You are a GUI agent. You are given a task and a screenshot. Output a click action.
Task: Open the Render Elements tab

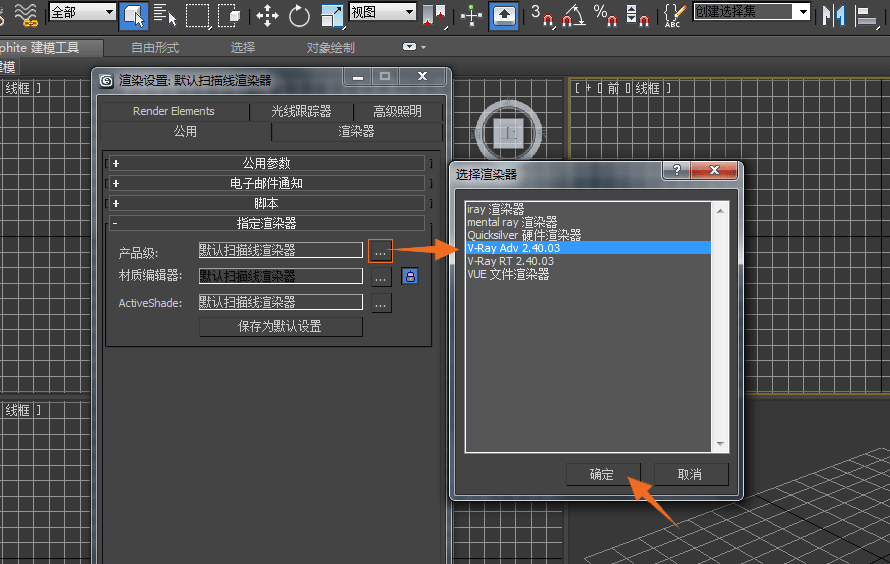[174, 111]
